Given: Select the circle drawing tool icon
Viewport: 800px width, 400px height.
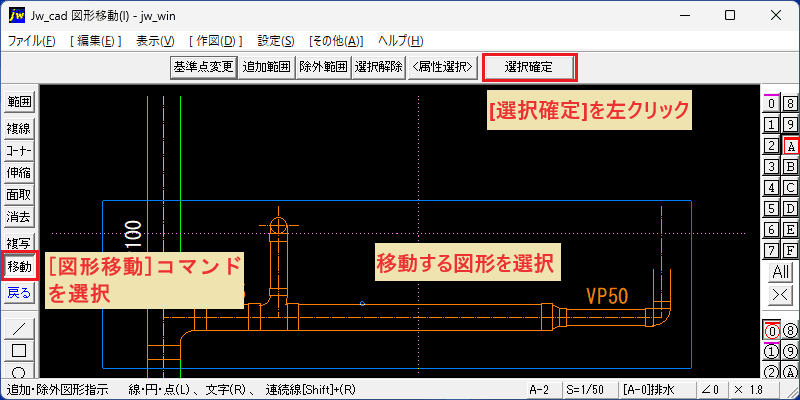Looking at the screenshot, I should click(19, 370).
